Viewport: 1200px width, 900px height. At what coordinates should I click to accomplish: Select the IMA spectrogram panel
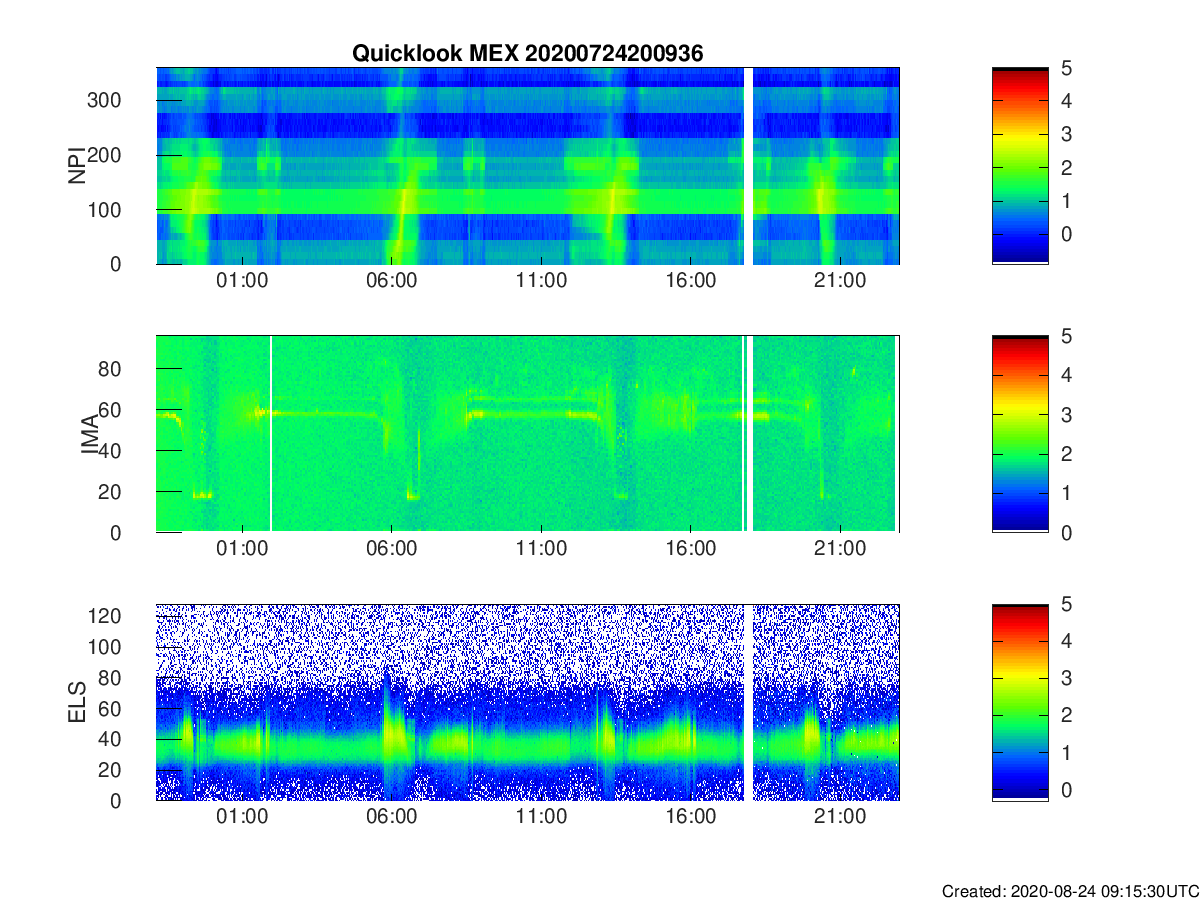click(528, 433)
